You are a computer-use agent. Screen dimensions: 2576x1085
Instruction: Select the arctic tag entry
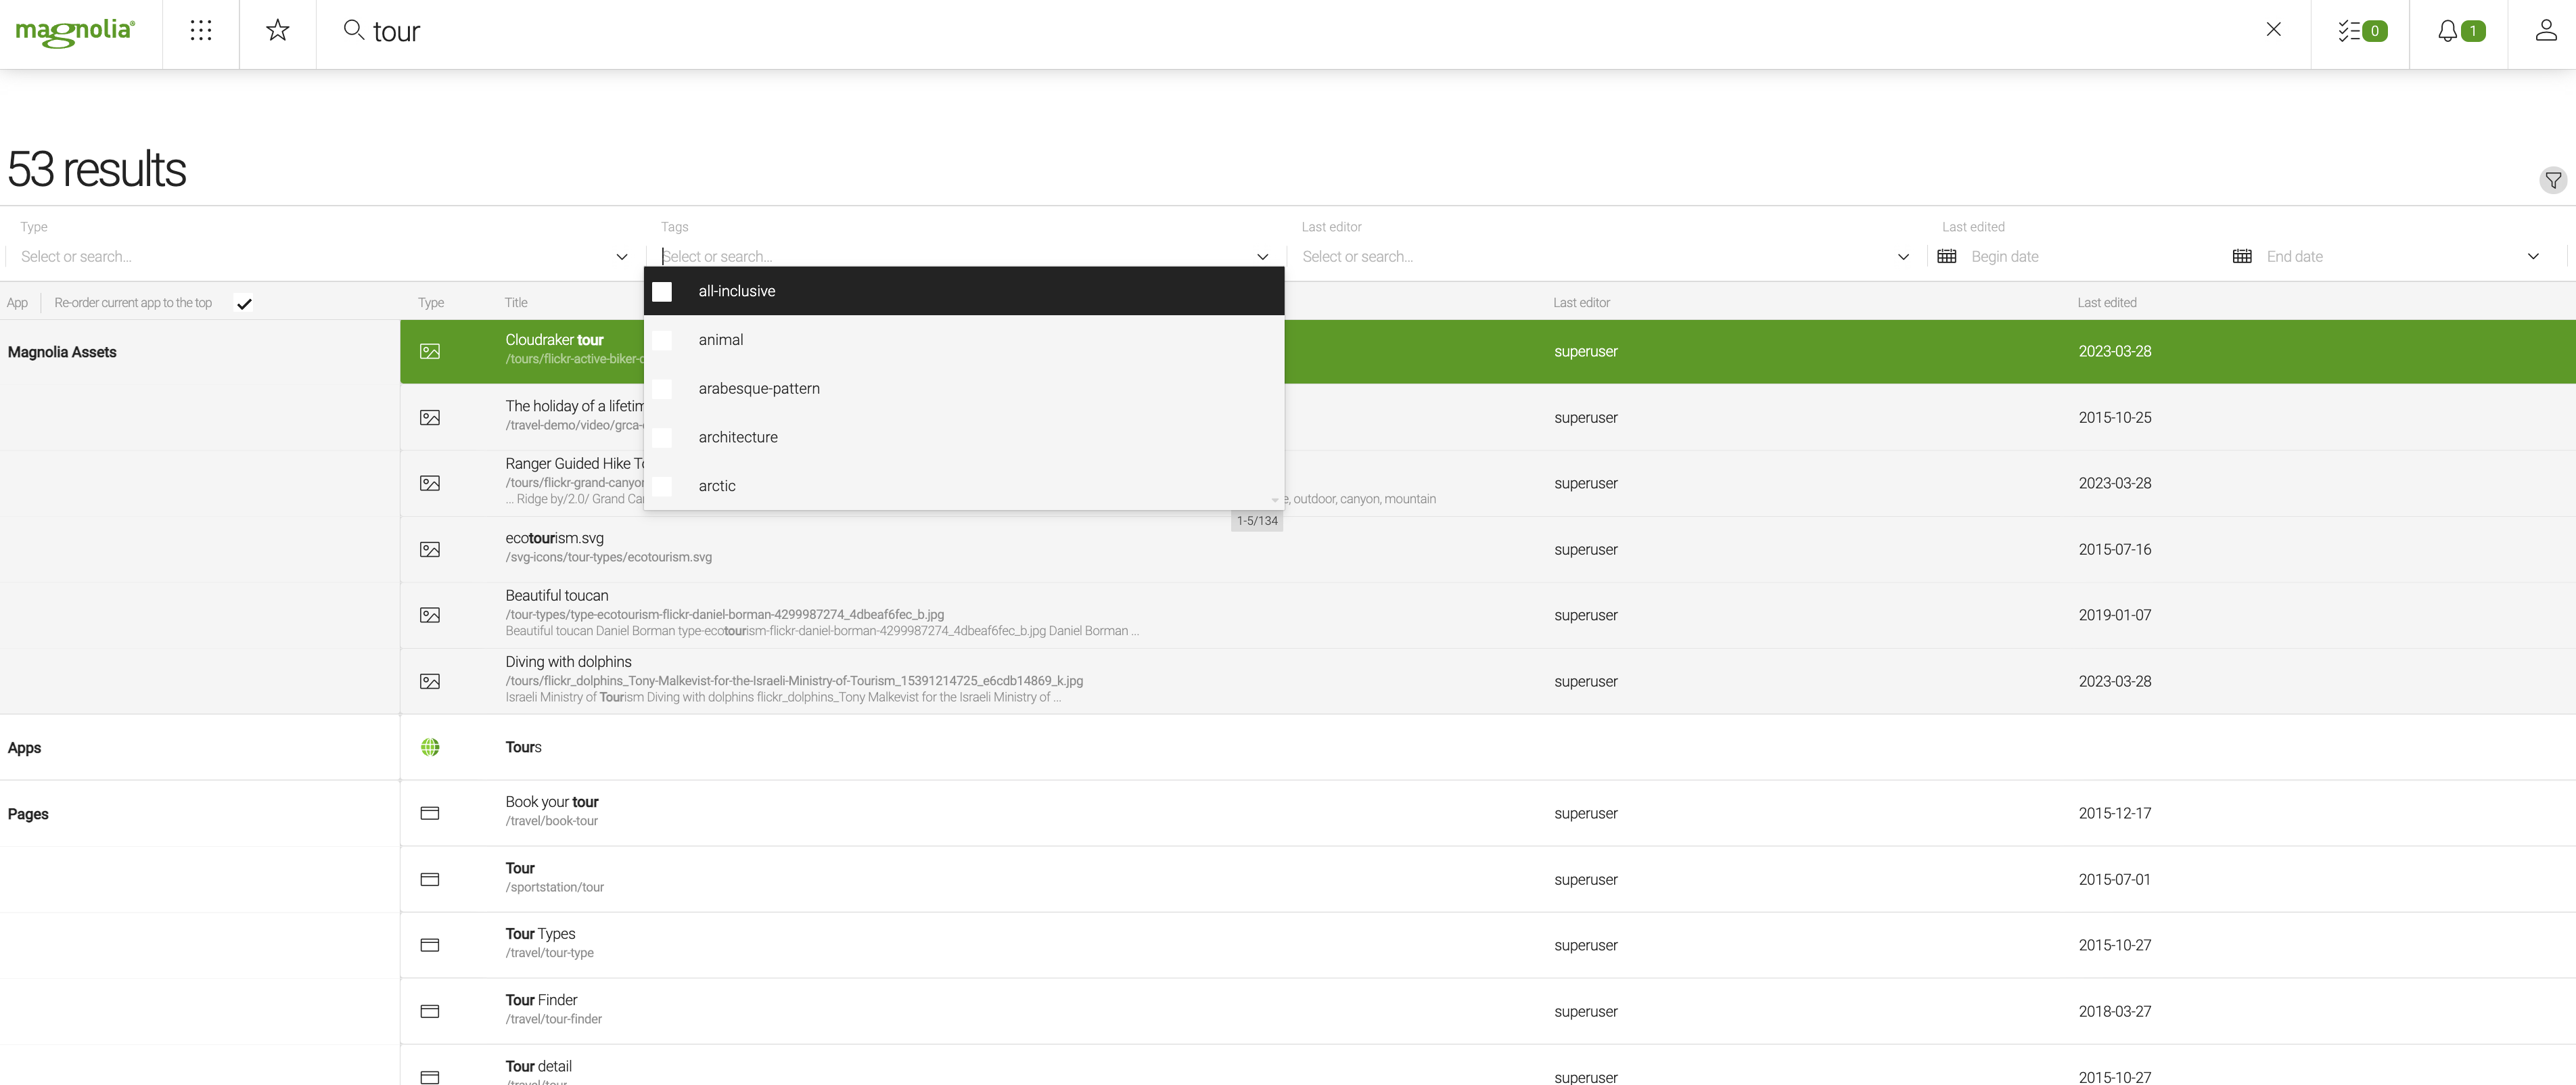[717, 485]
